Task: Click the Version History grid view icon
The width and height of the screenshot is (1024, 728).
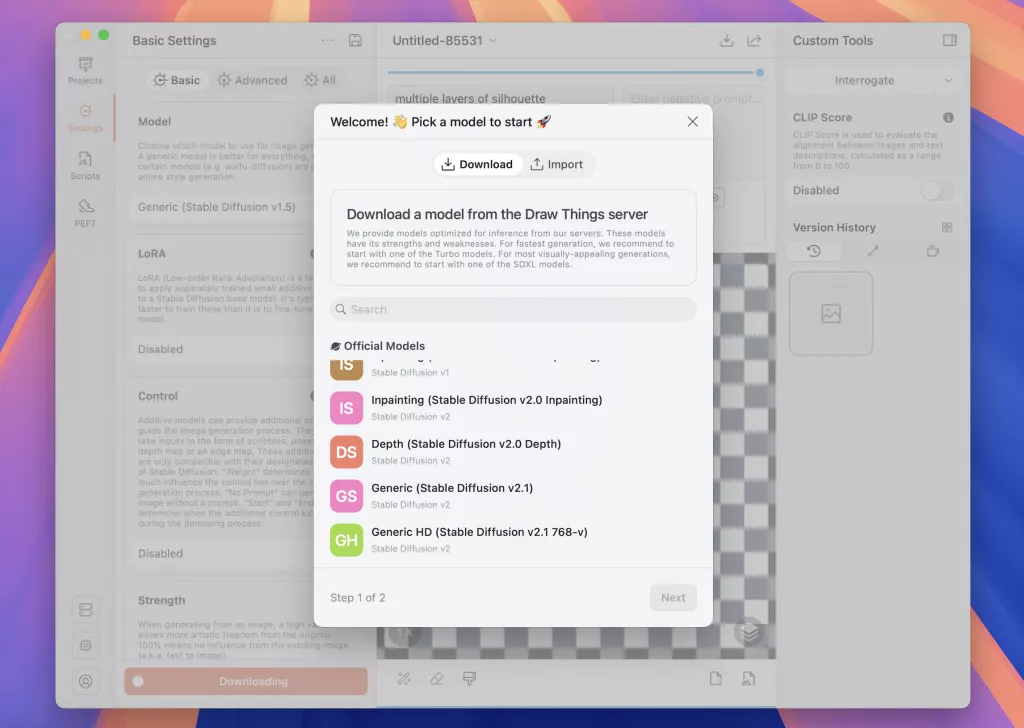Action: [x=947, y=227]
